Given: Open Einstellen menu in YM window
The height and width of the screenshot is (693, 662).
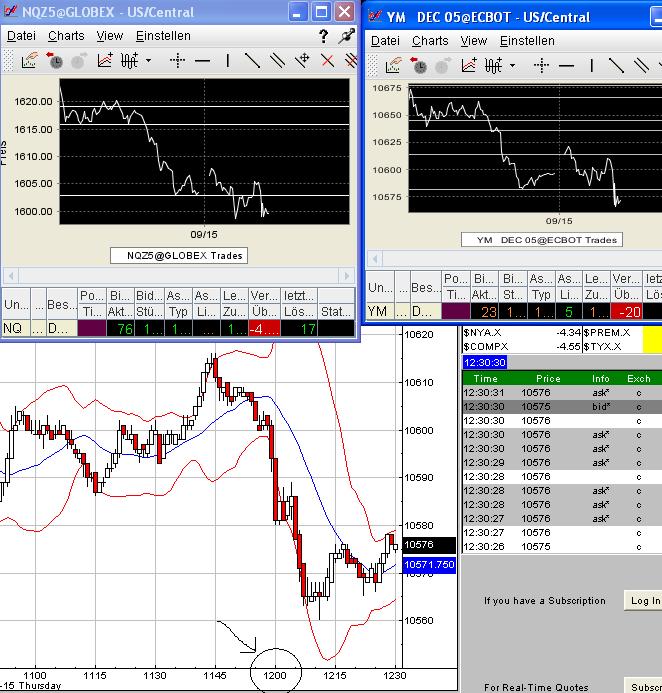Looking at the screenshot, I should tap(527, 41).
